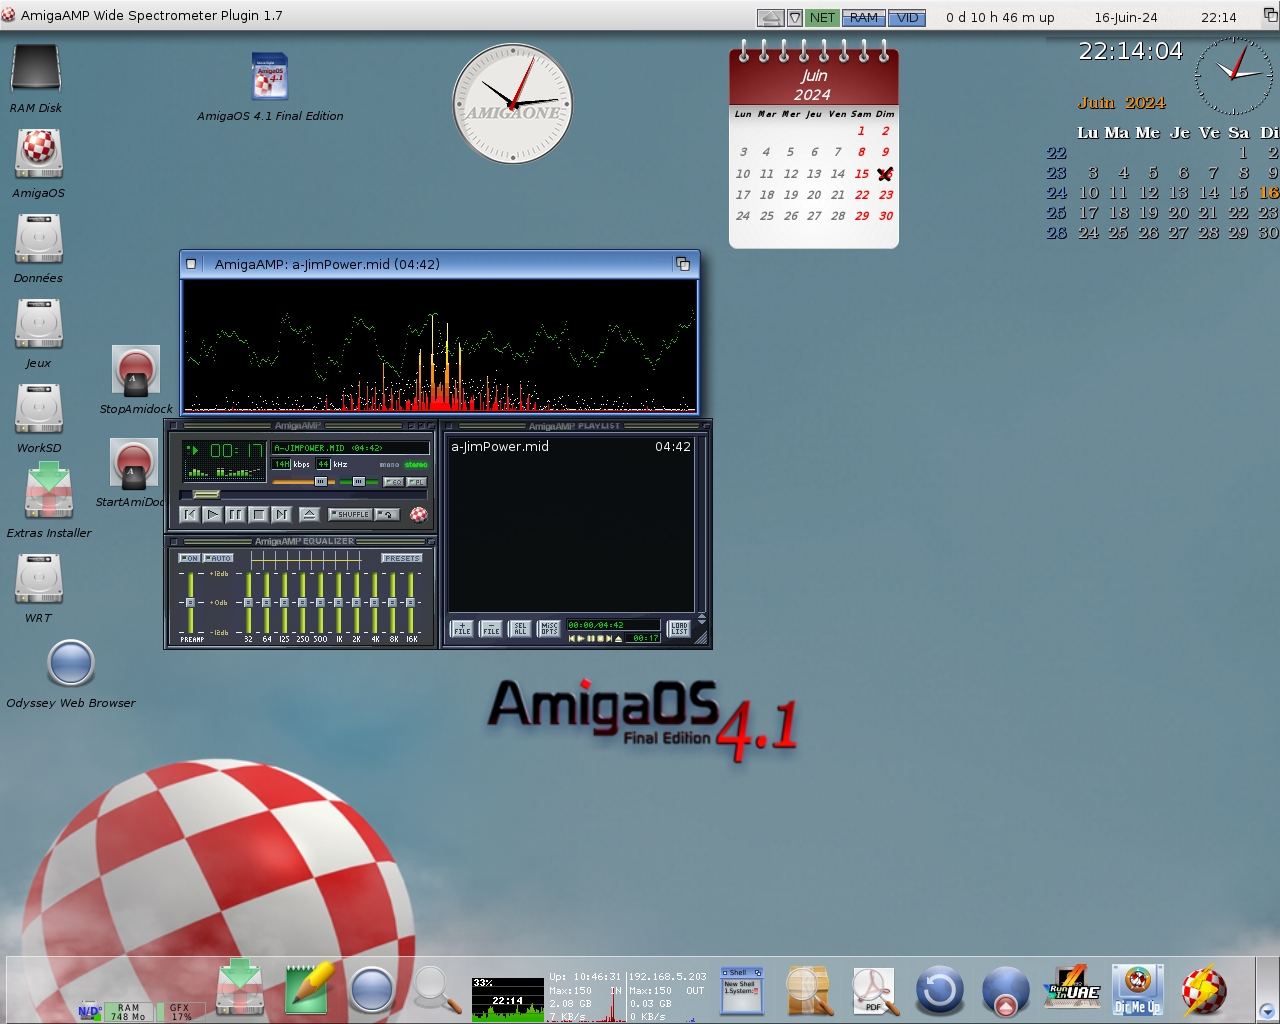Toggle the EQ window button in AmigaAMP
Image resolution: width=1280 pixels, height=1024 pixels.
tap(393, 482)
